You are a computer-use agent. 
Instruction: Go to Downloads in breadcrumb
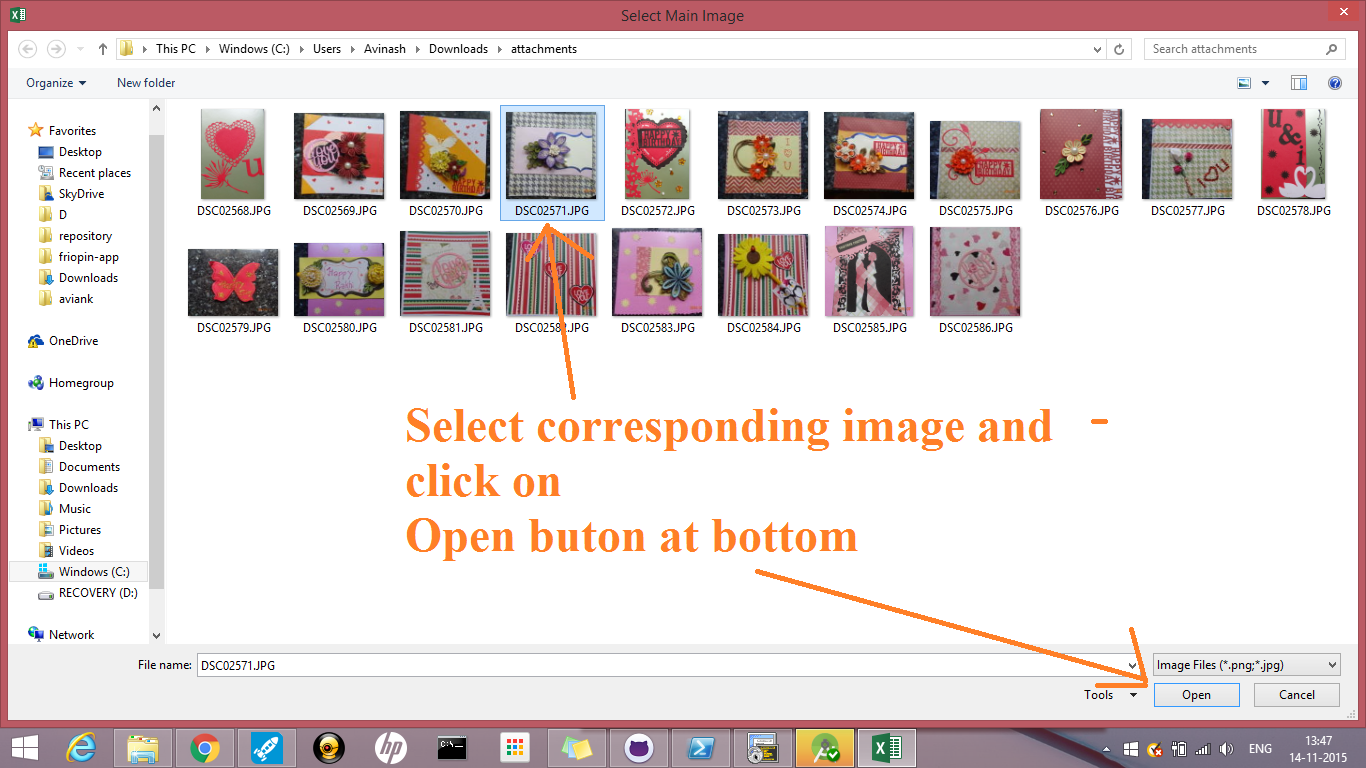pyautogui.click(x=458, y=49)
